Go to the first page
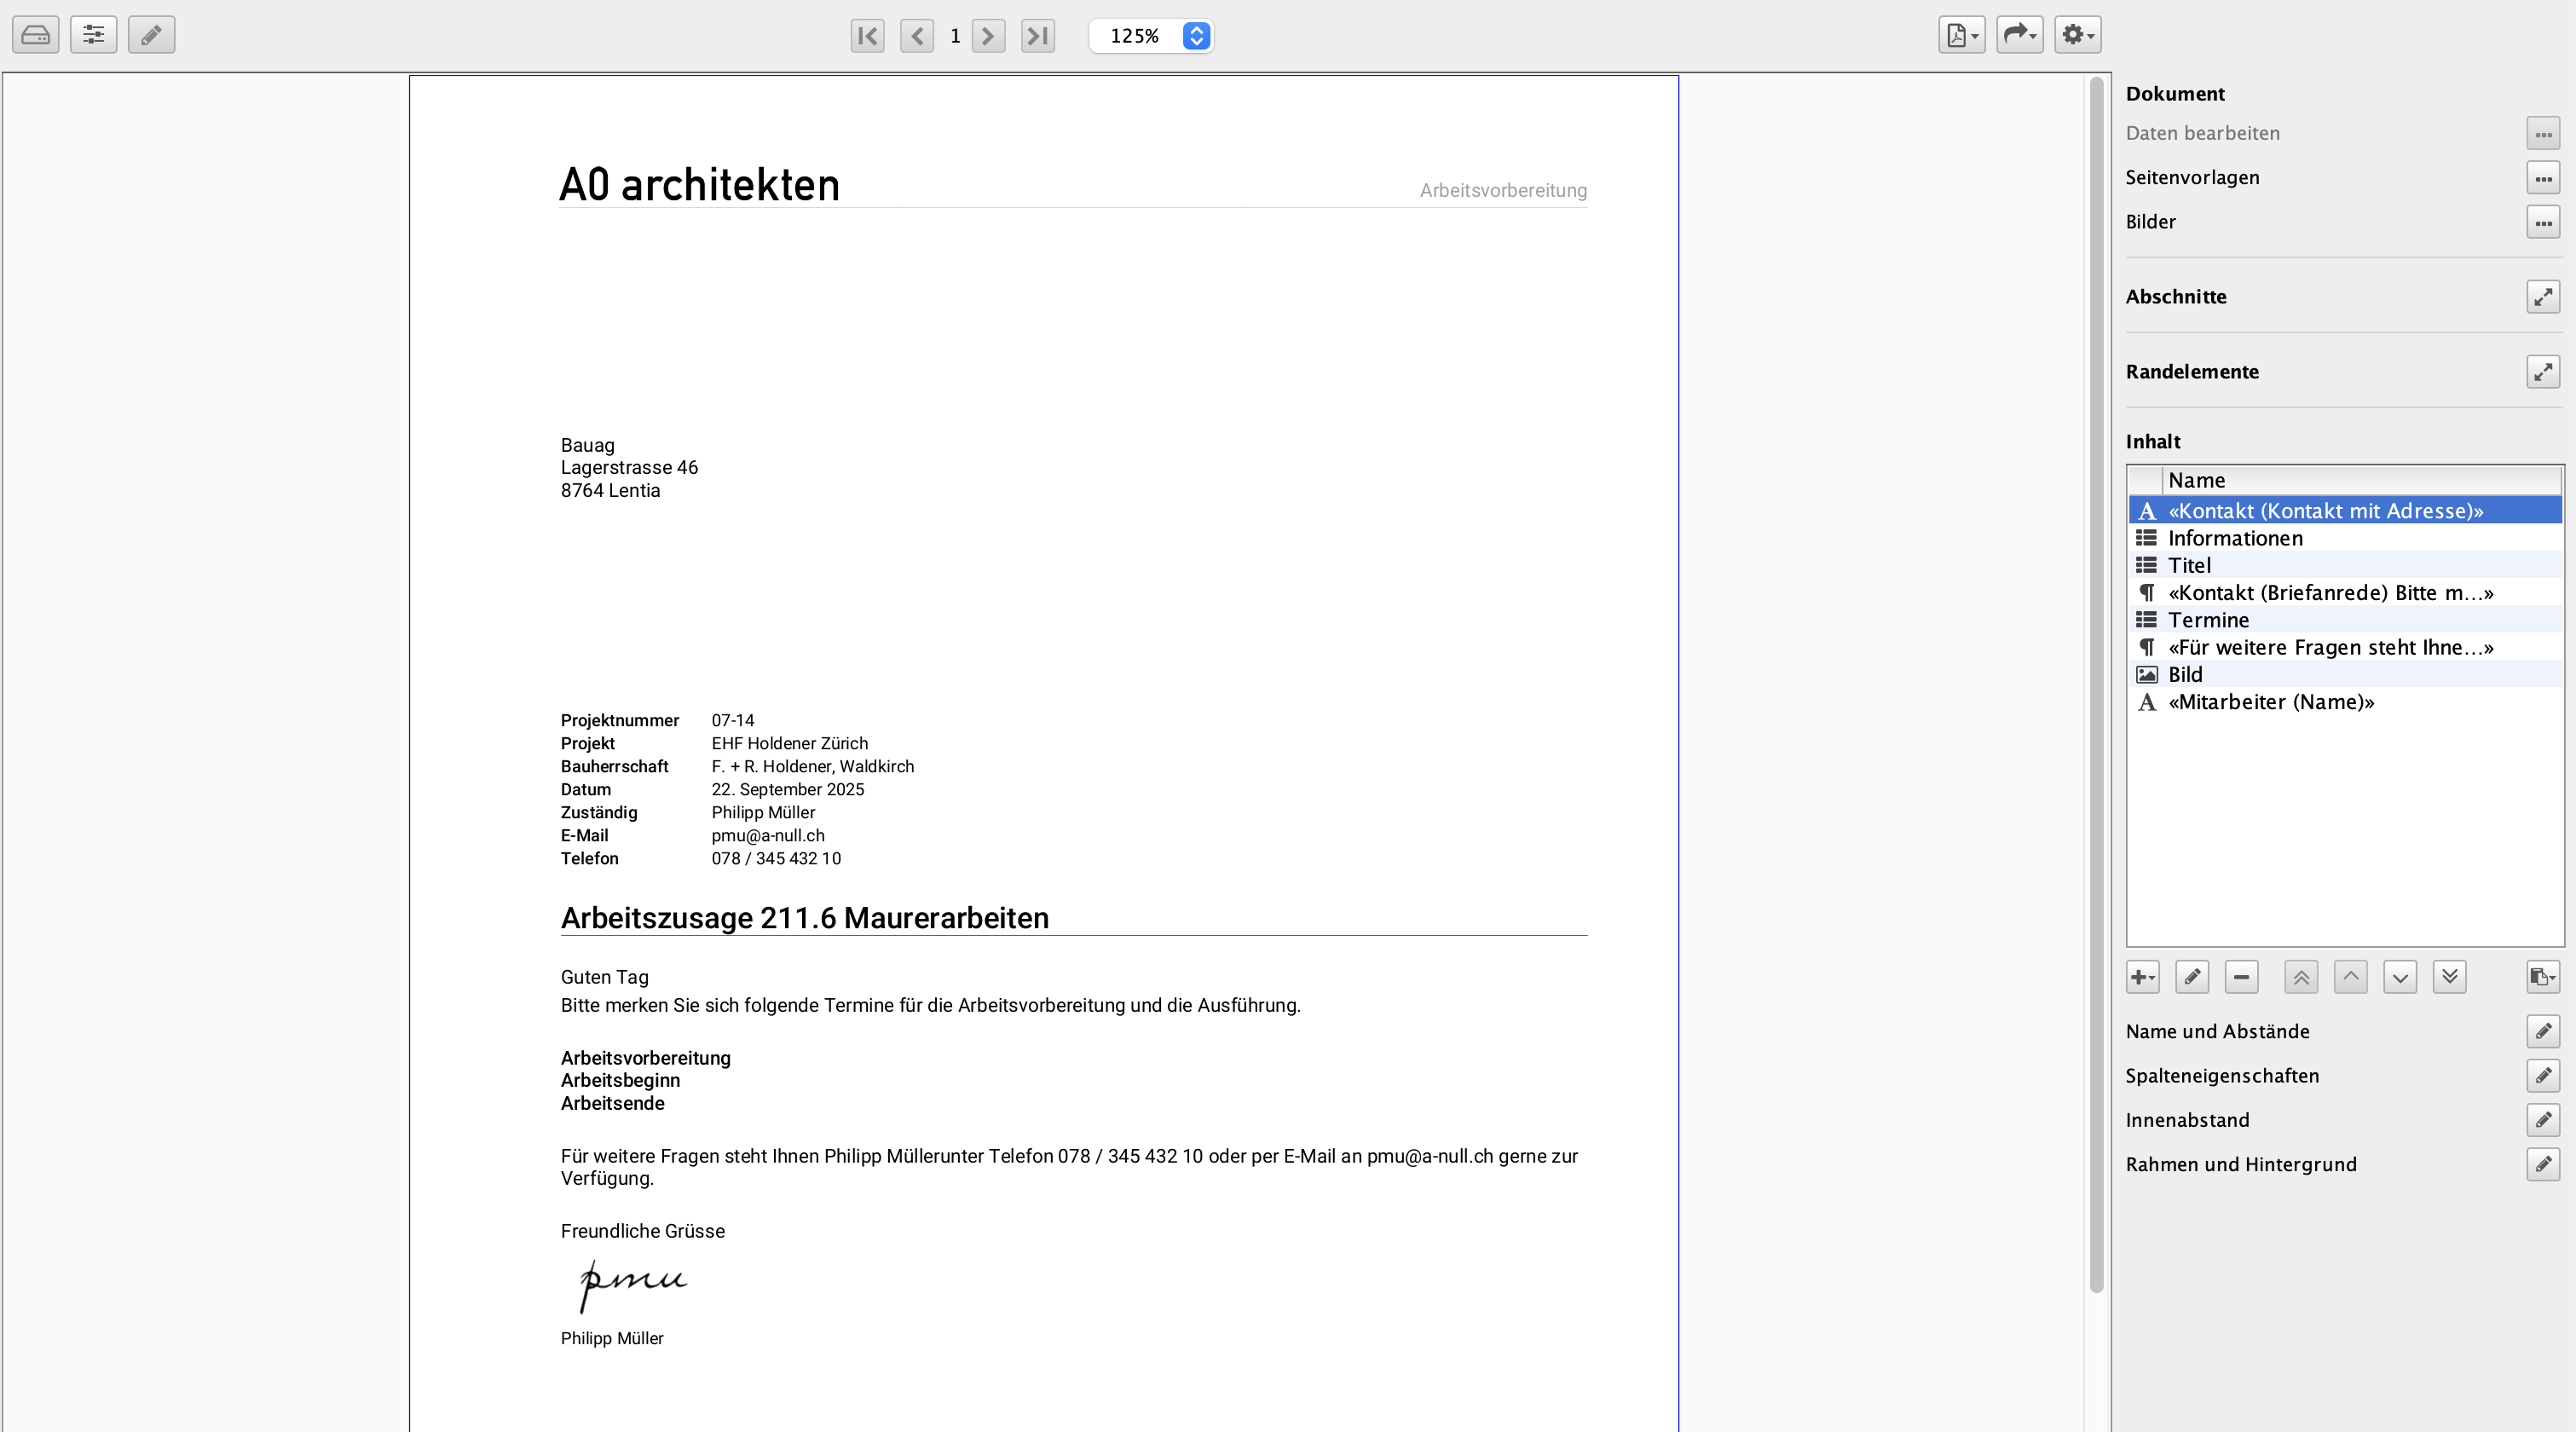2576x1432 pixels. [x=867, y=36]
